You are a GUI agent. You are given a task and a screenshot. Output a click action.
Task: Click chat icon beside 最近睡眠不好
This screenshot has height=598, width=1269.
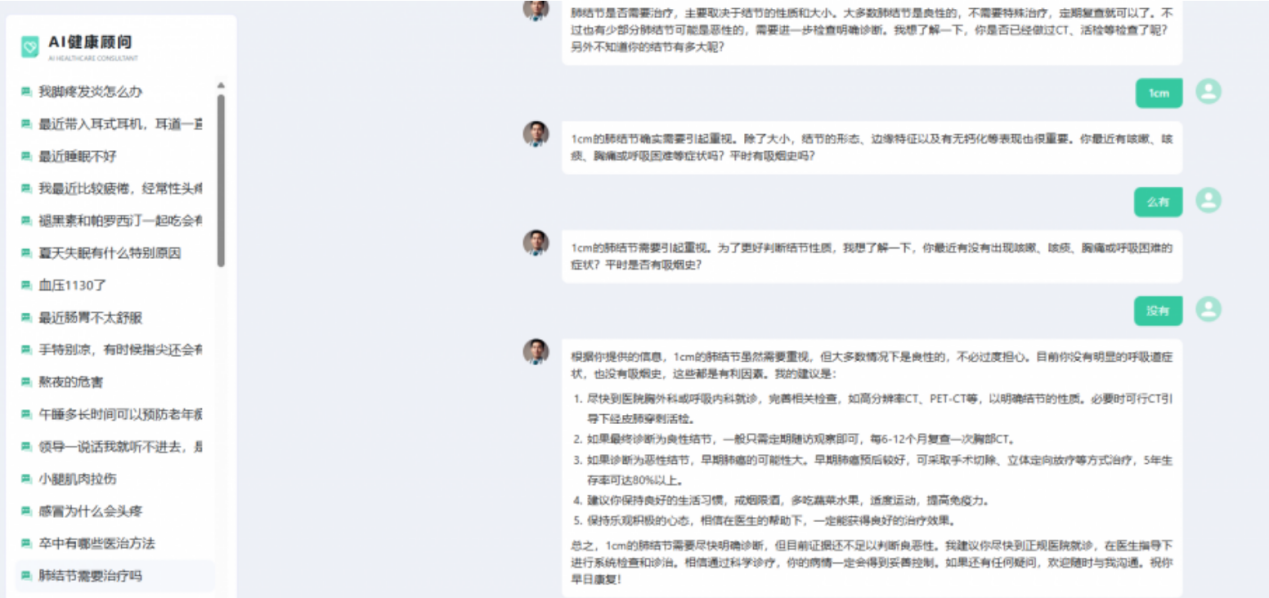click(26, 157)
